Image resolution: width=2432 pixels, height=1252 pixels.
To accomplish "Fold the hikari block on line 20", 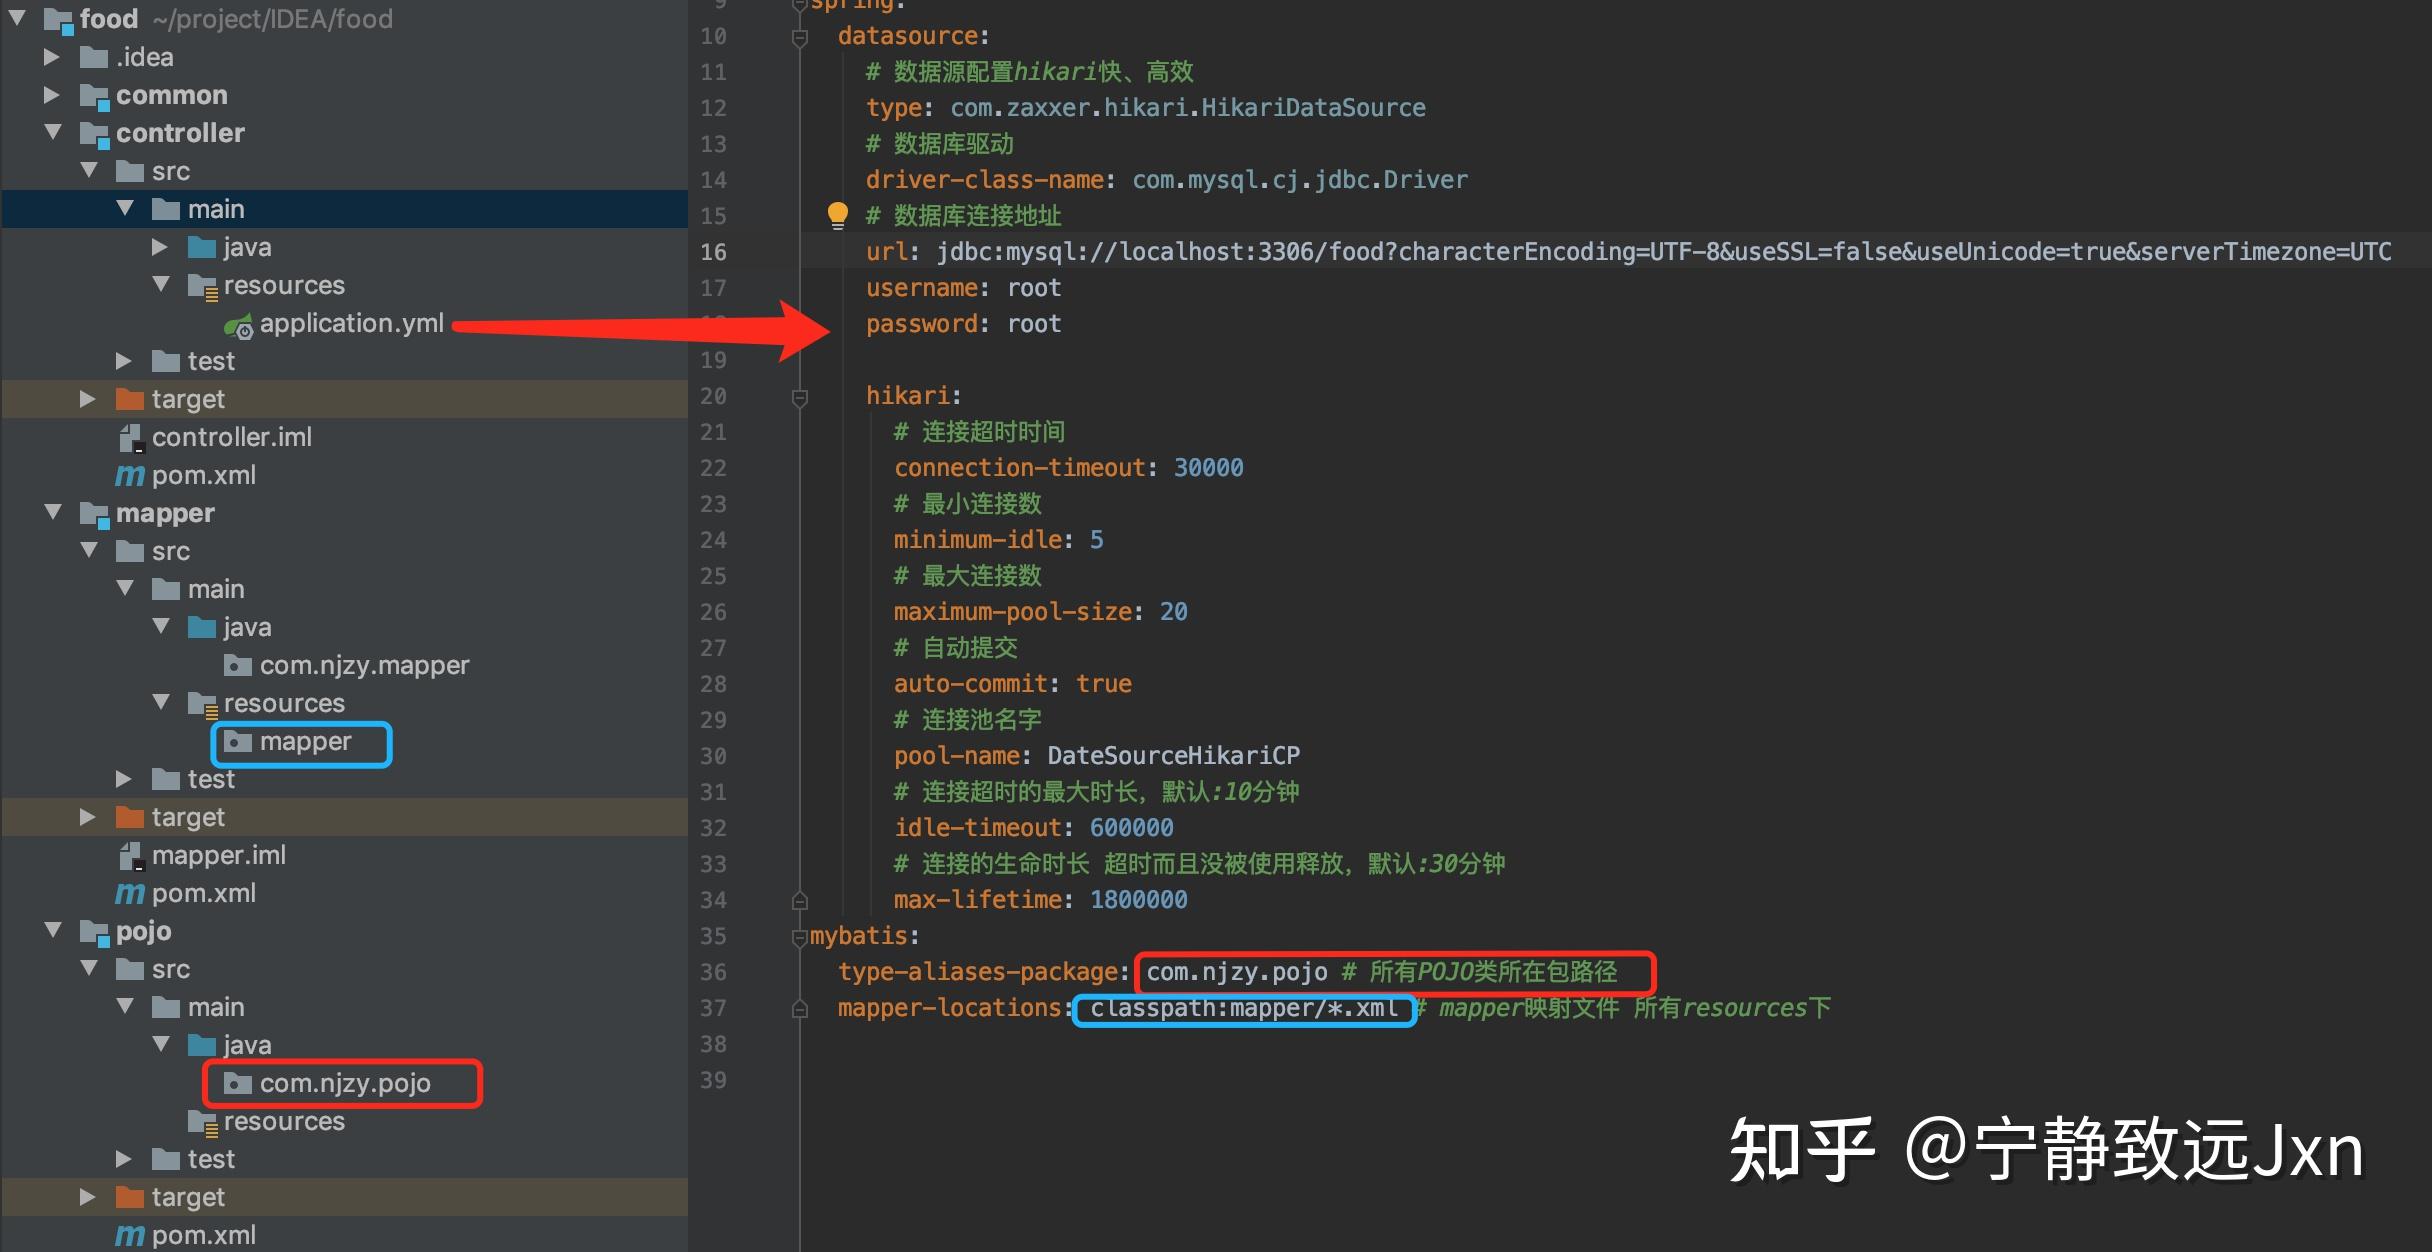I will [x=799, y=398].
